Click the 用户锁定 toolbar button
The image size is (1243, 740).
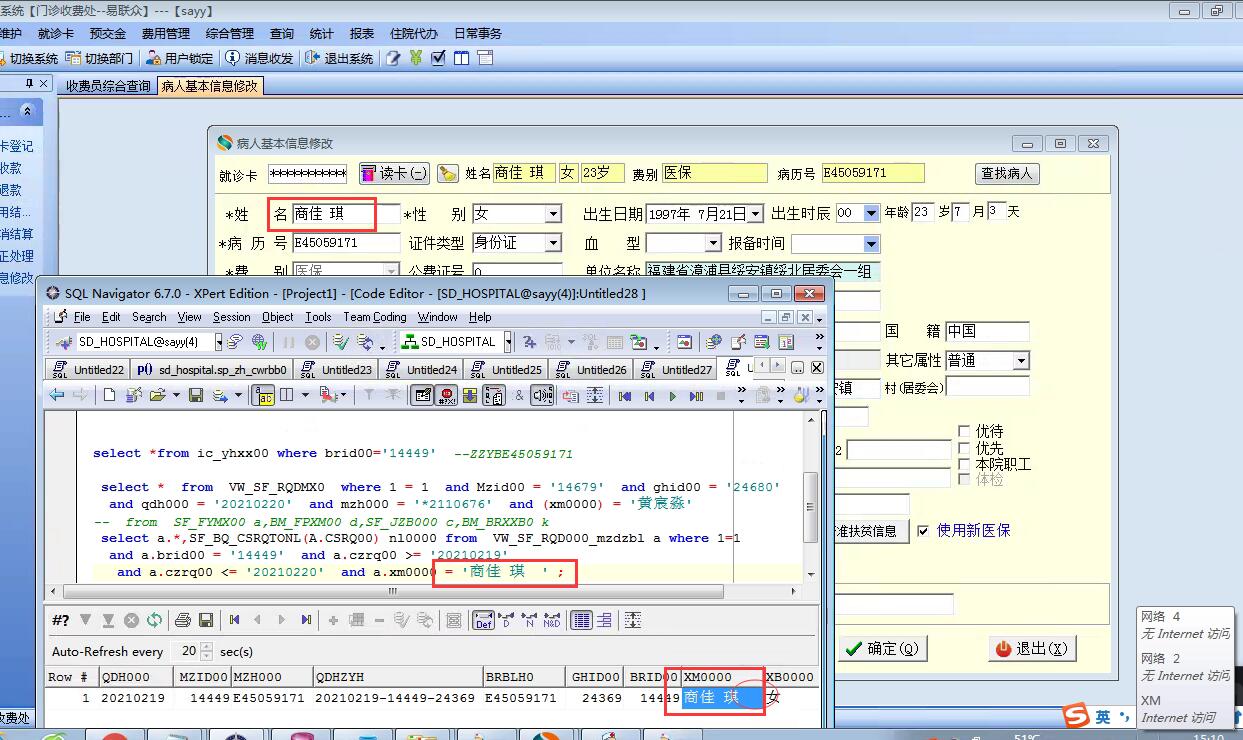coord(179,58)
